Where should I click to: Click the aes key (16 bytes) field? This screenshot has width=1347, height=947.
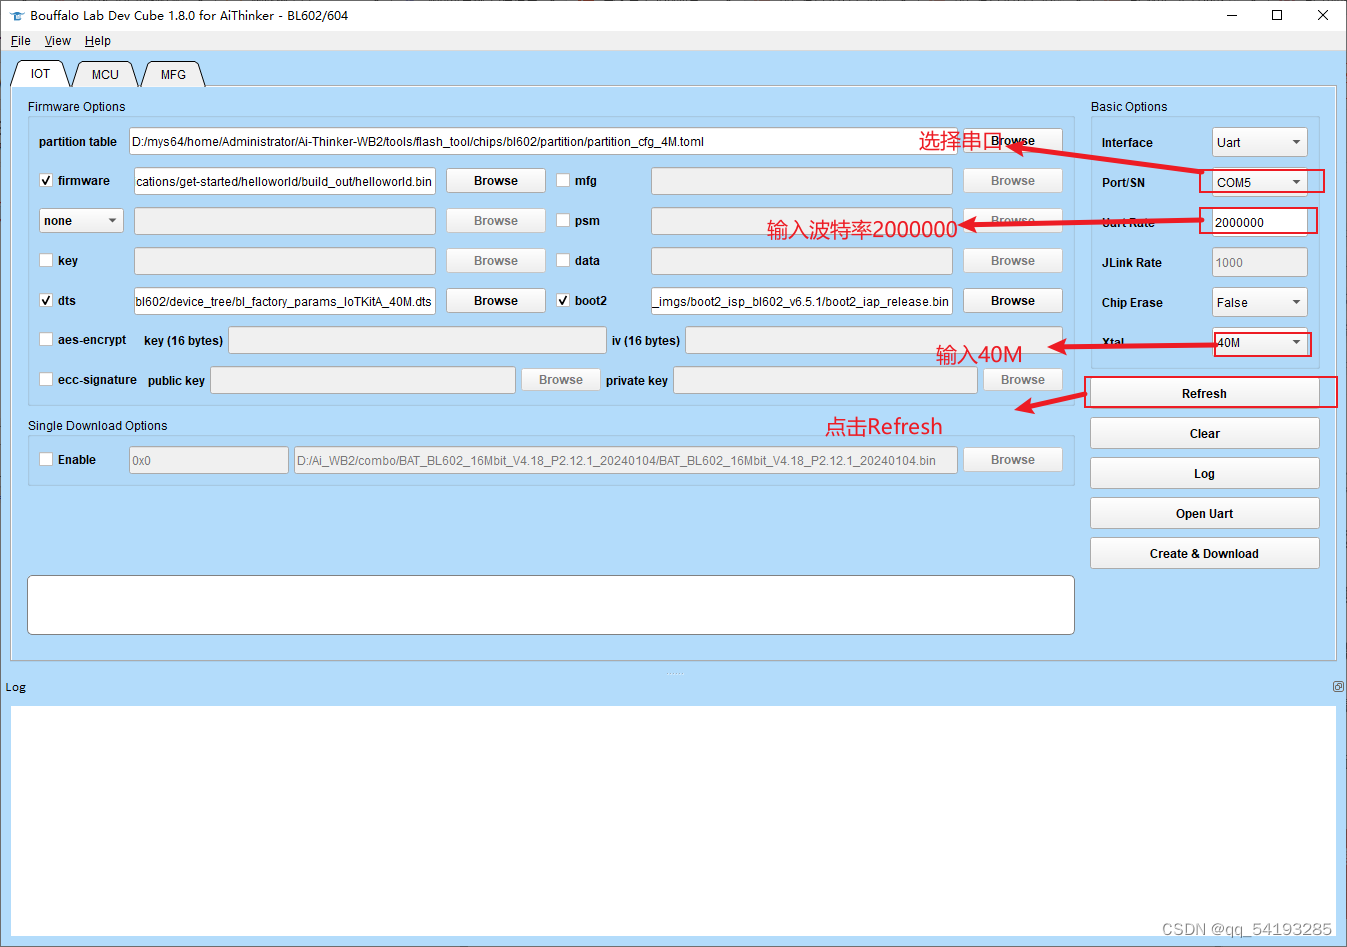coord(417,340)
